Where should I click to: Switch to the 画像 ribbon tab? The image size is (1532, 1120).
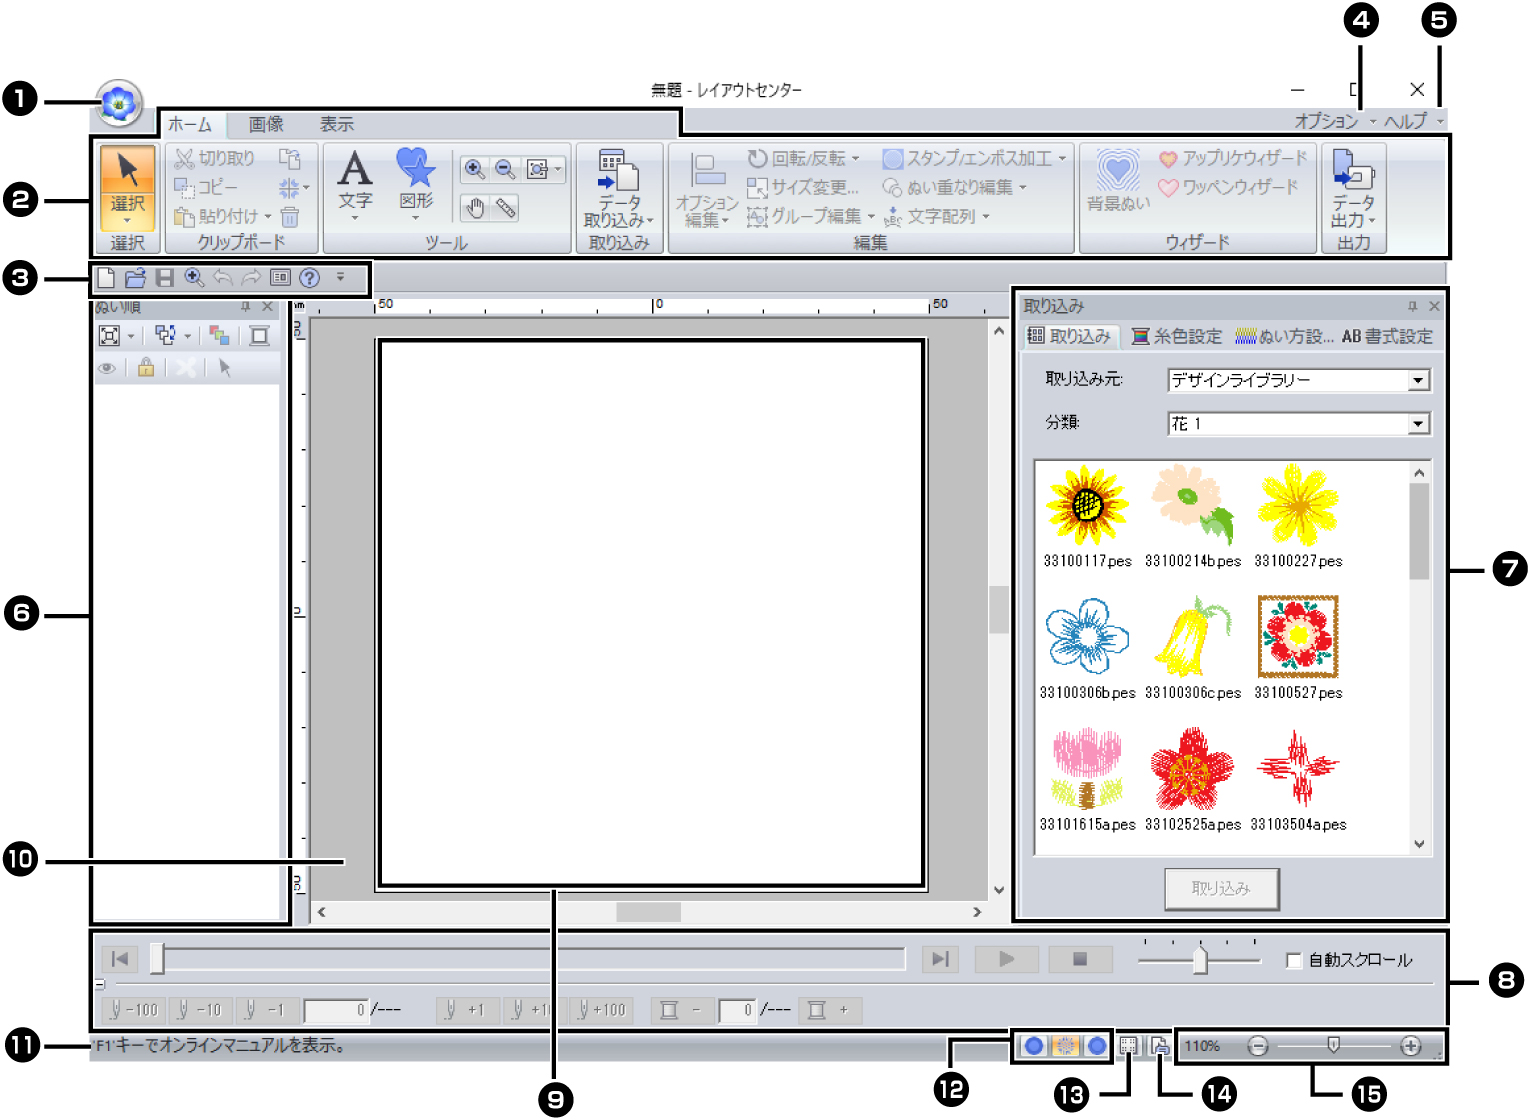266,125
